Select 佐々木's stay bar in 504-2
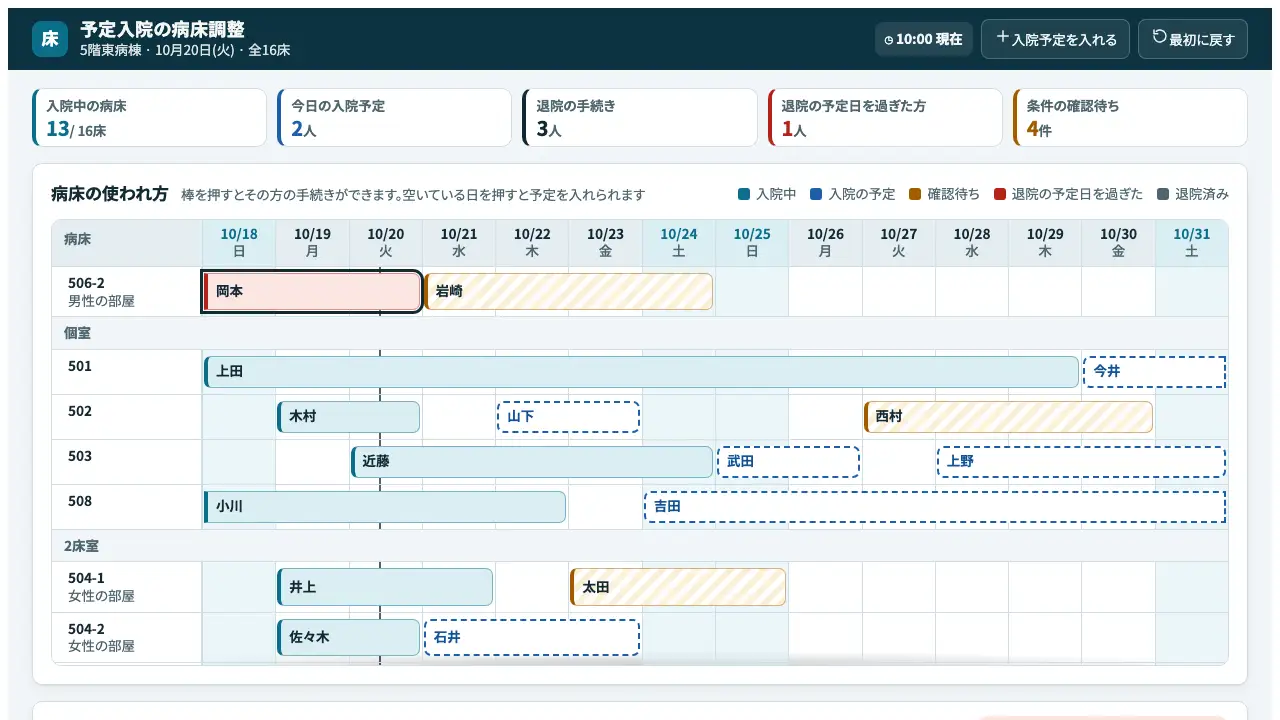This screenshot has height=720, width=1280. tap(348, 637)
